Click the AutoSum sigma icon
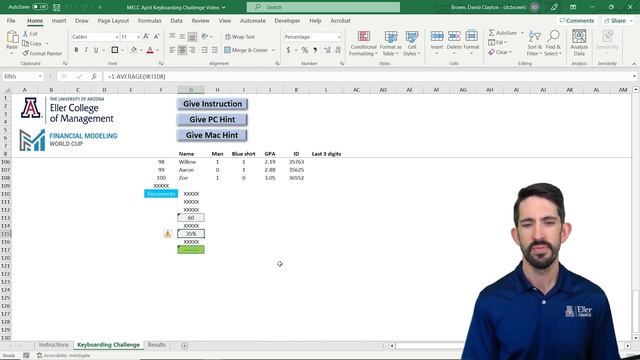 (491, 33)
